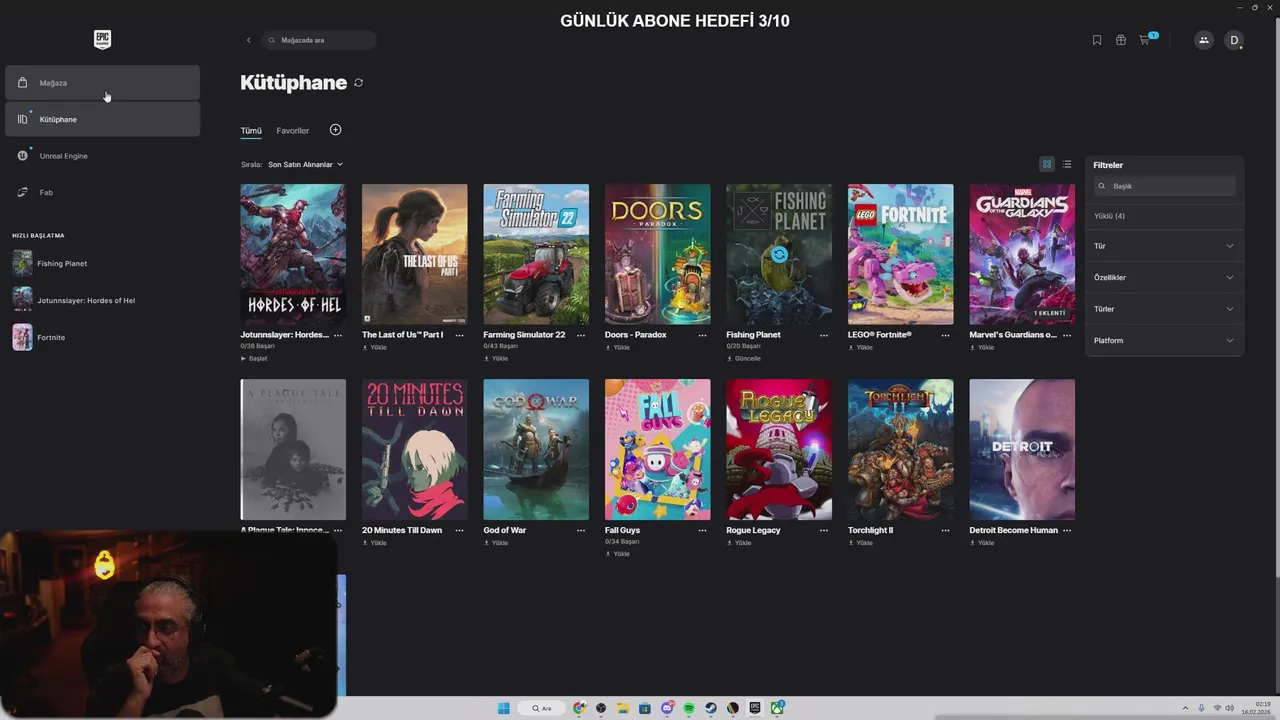Open the gift redeem icon
1280x720 pixels.
[x=1121, y=40]
